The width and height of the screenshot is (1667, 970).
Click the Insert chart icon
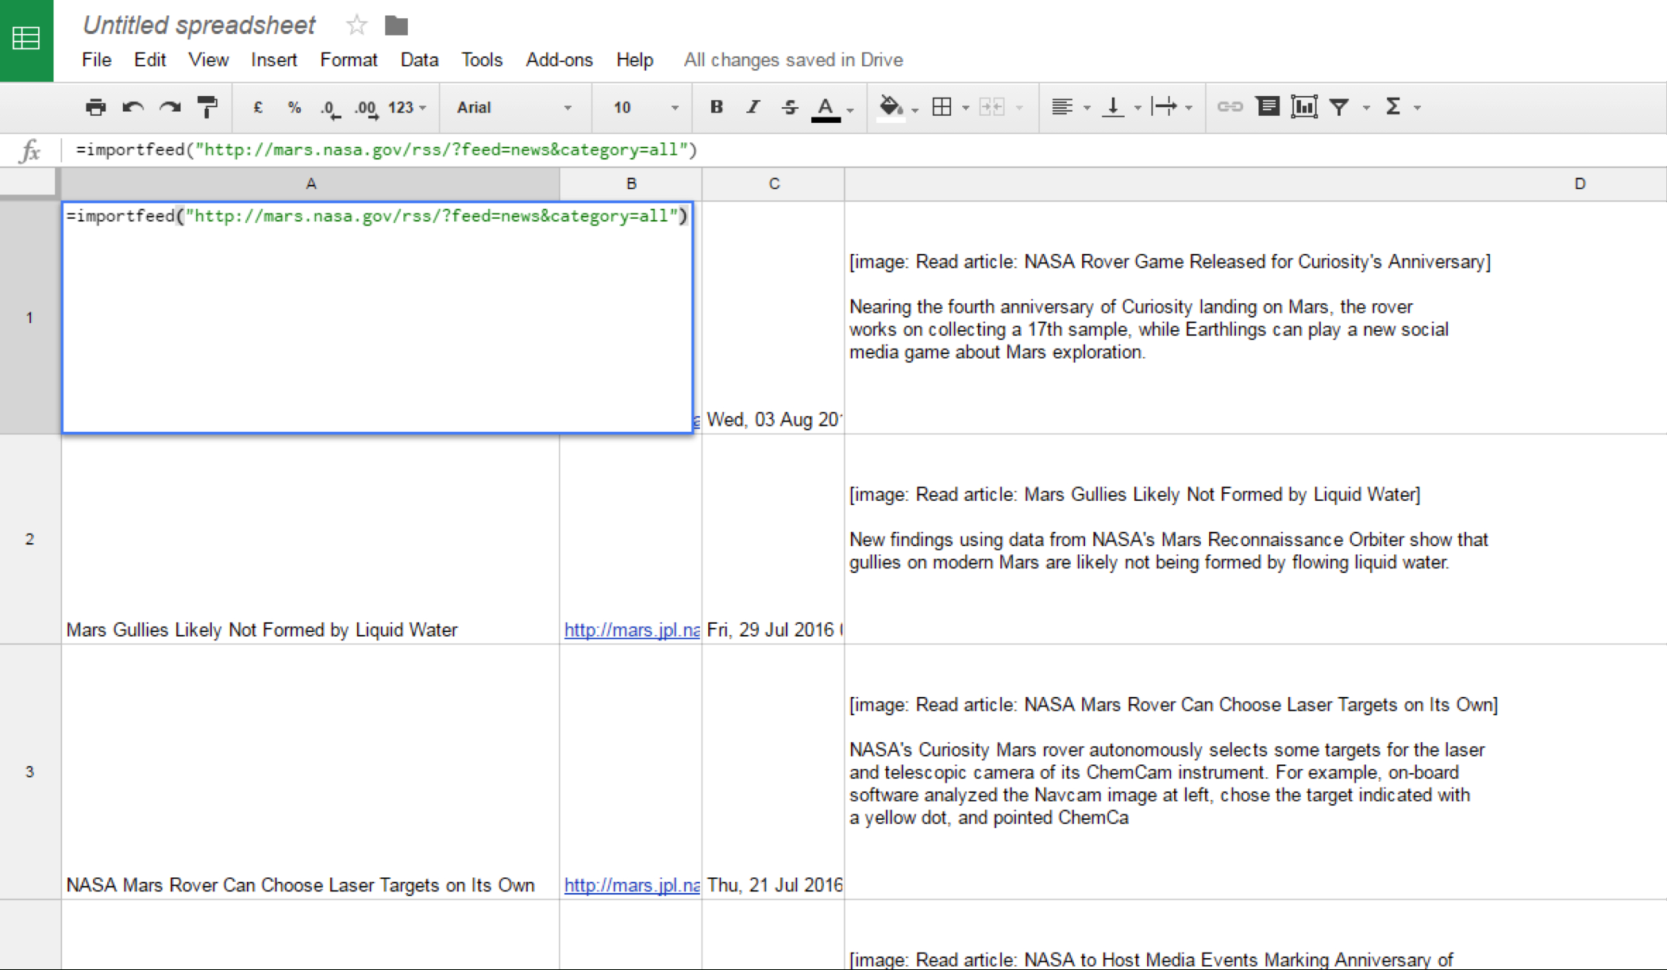1304,107
